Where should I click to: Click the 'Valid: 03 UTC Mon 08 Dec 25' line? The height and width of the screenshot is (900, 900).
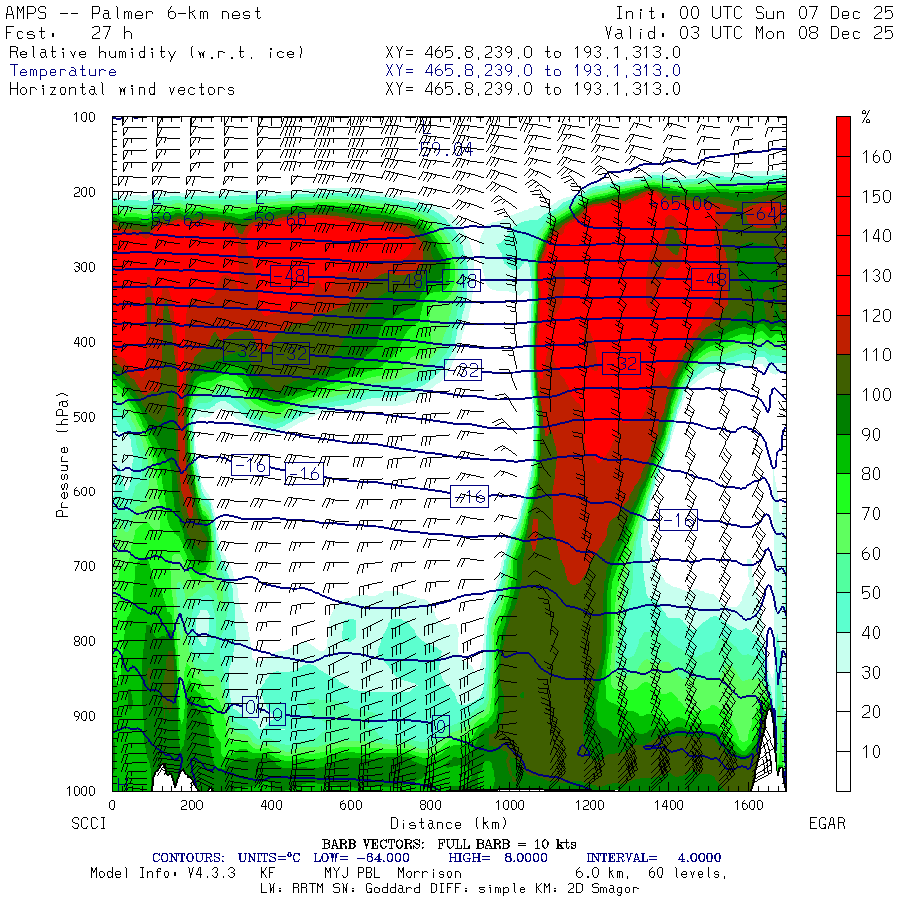click(x=749, y=33)
